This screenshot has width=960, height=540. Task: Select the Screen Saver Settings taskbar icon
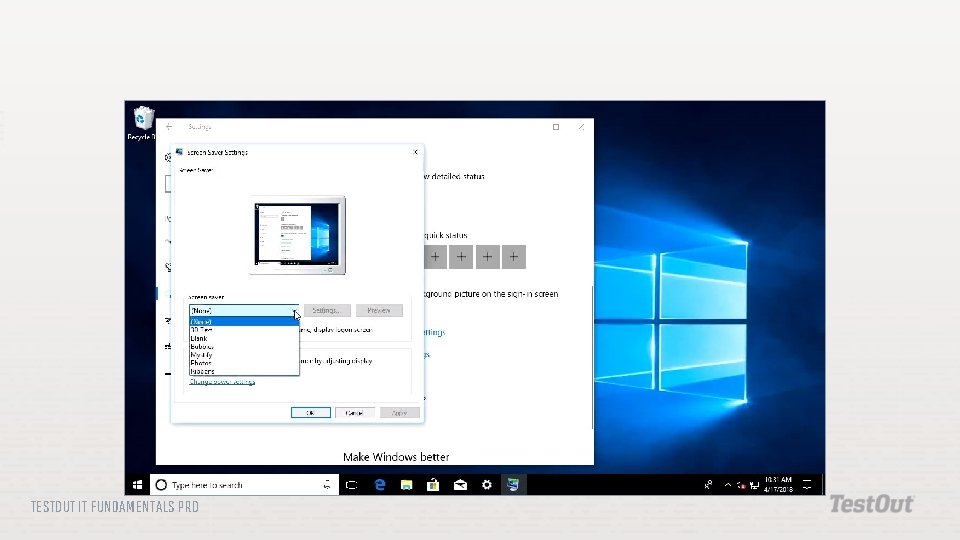point(513,485)
